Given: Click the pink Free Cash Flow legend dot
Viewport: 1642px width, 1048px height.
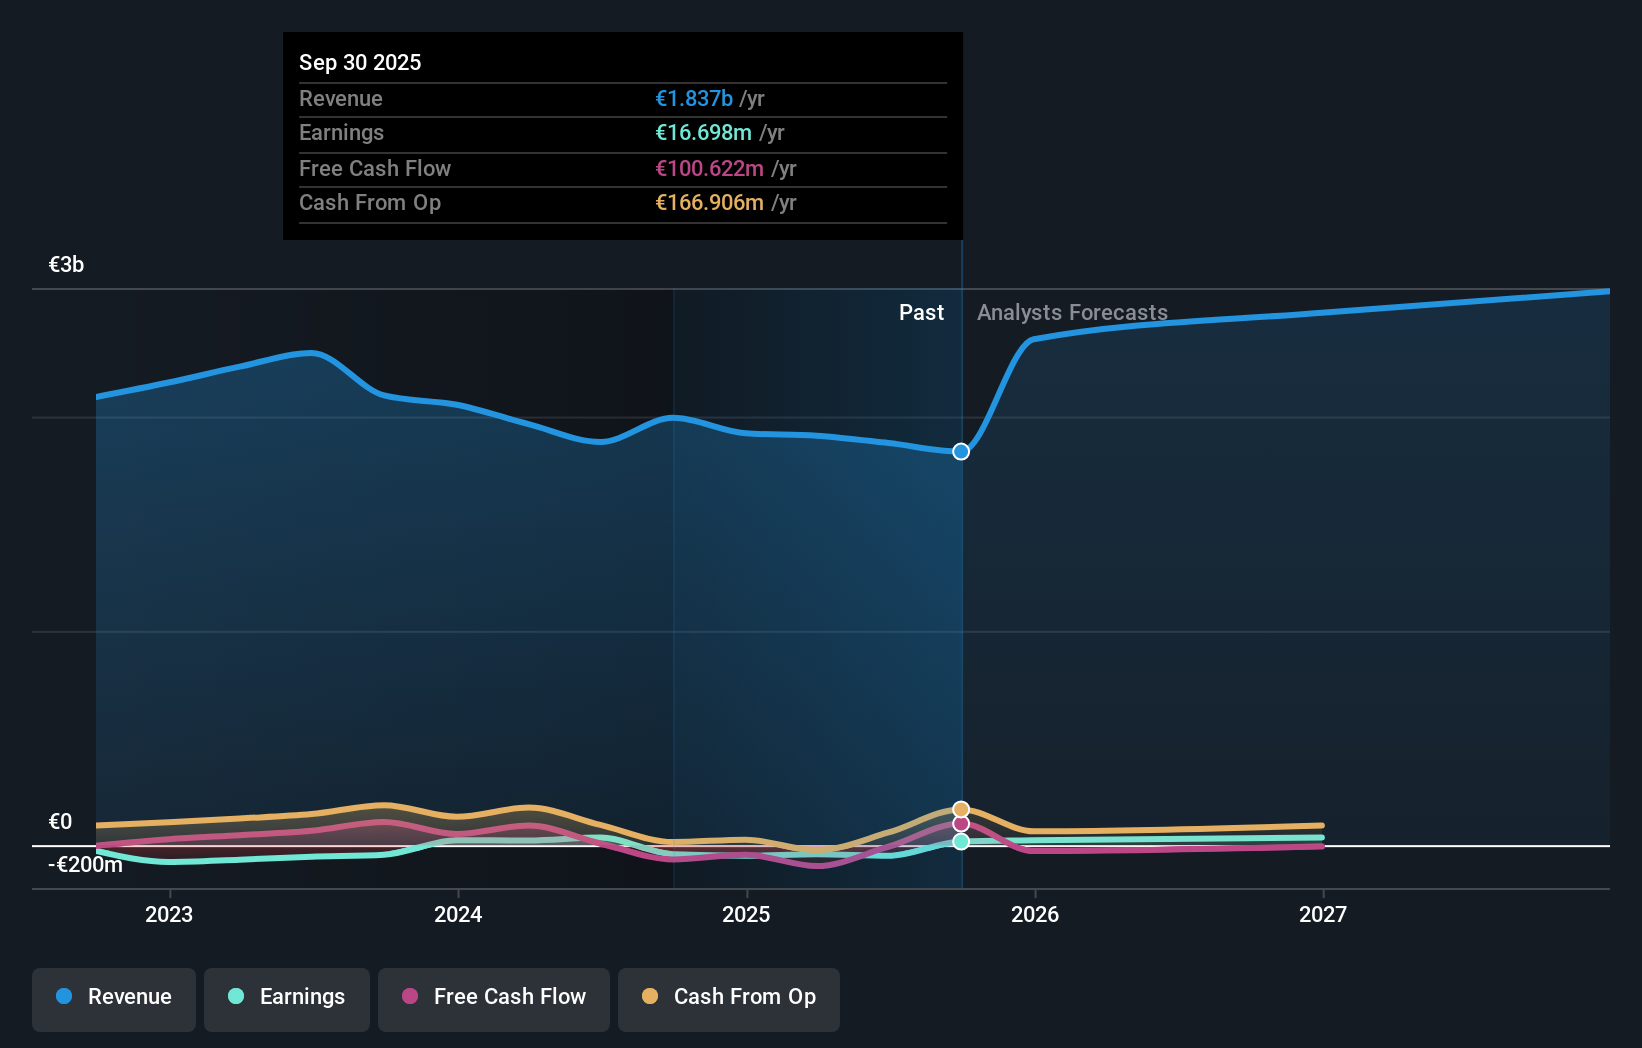Looking at the screenshot, I should pos(410,997).
